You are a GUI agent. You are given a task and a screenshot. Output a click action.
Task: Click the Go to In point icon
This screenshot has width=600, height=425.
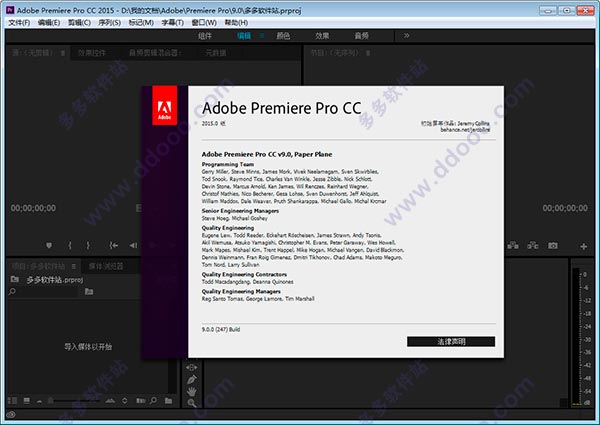coord(114,245)
